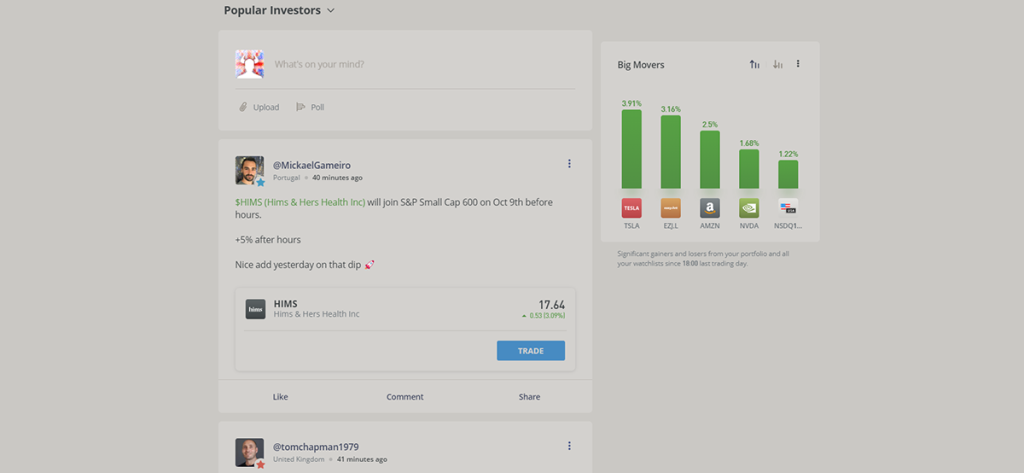Click the Upload label

tap(266, 107)
